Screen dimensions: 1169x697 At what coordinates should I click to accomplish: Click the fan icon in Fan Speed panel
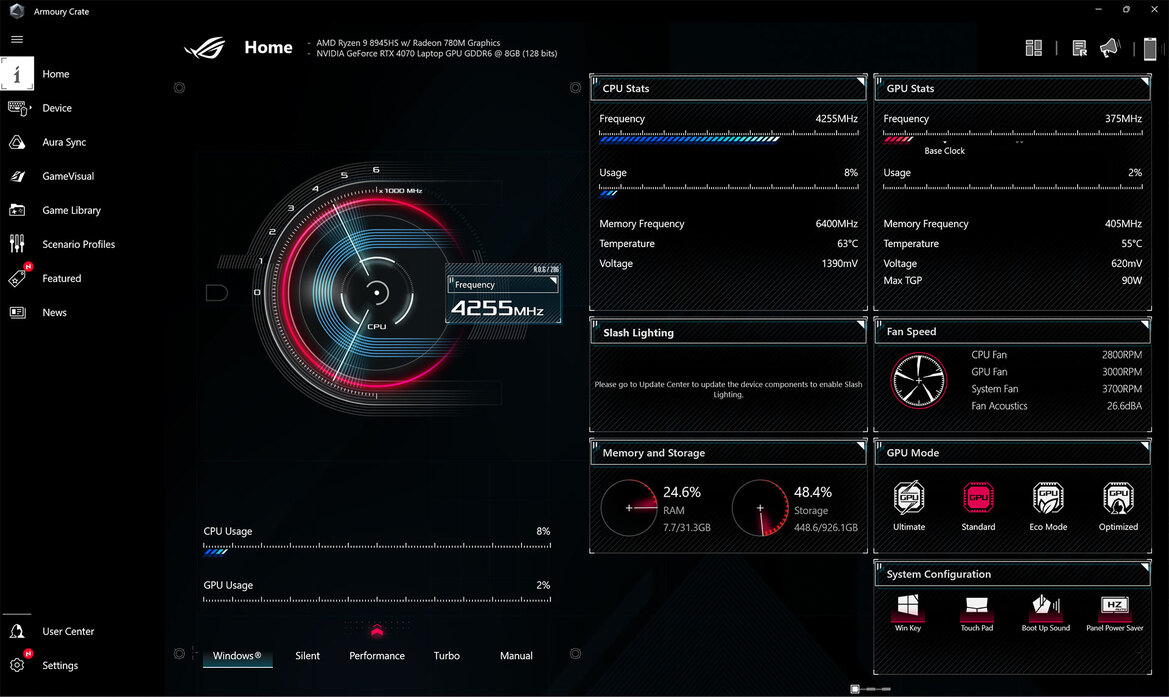(x=918, y=380)
